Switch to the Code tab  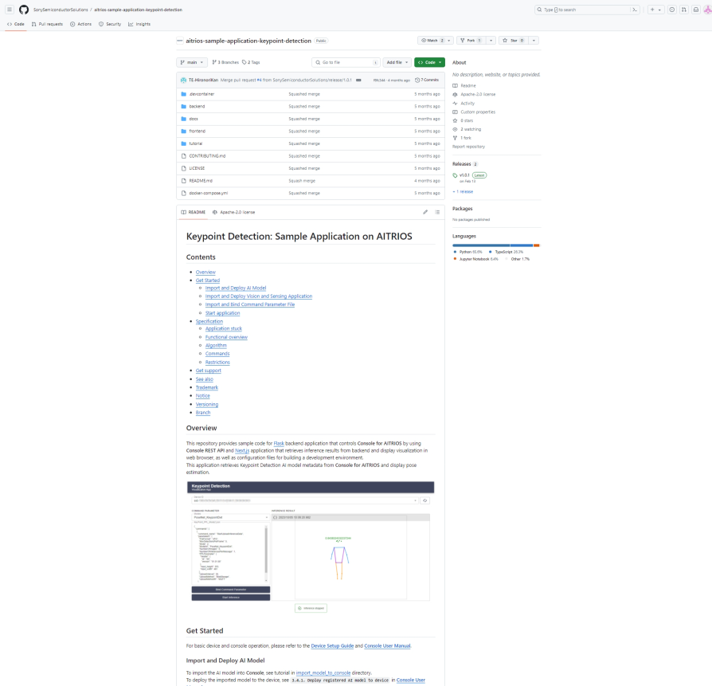pyautogui.click(x=16, y=24)
